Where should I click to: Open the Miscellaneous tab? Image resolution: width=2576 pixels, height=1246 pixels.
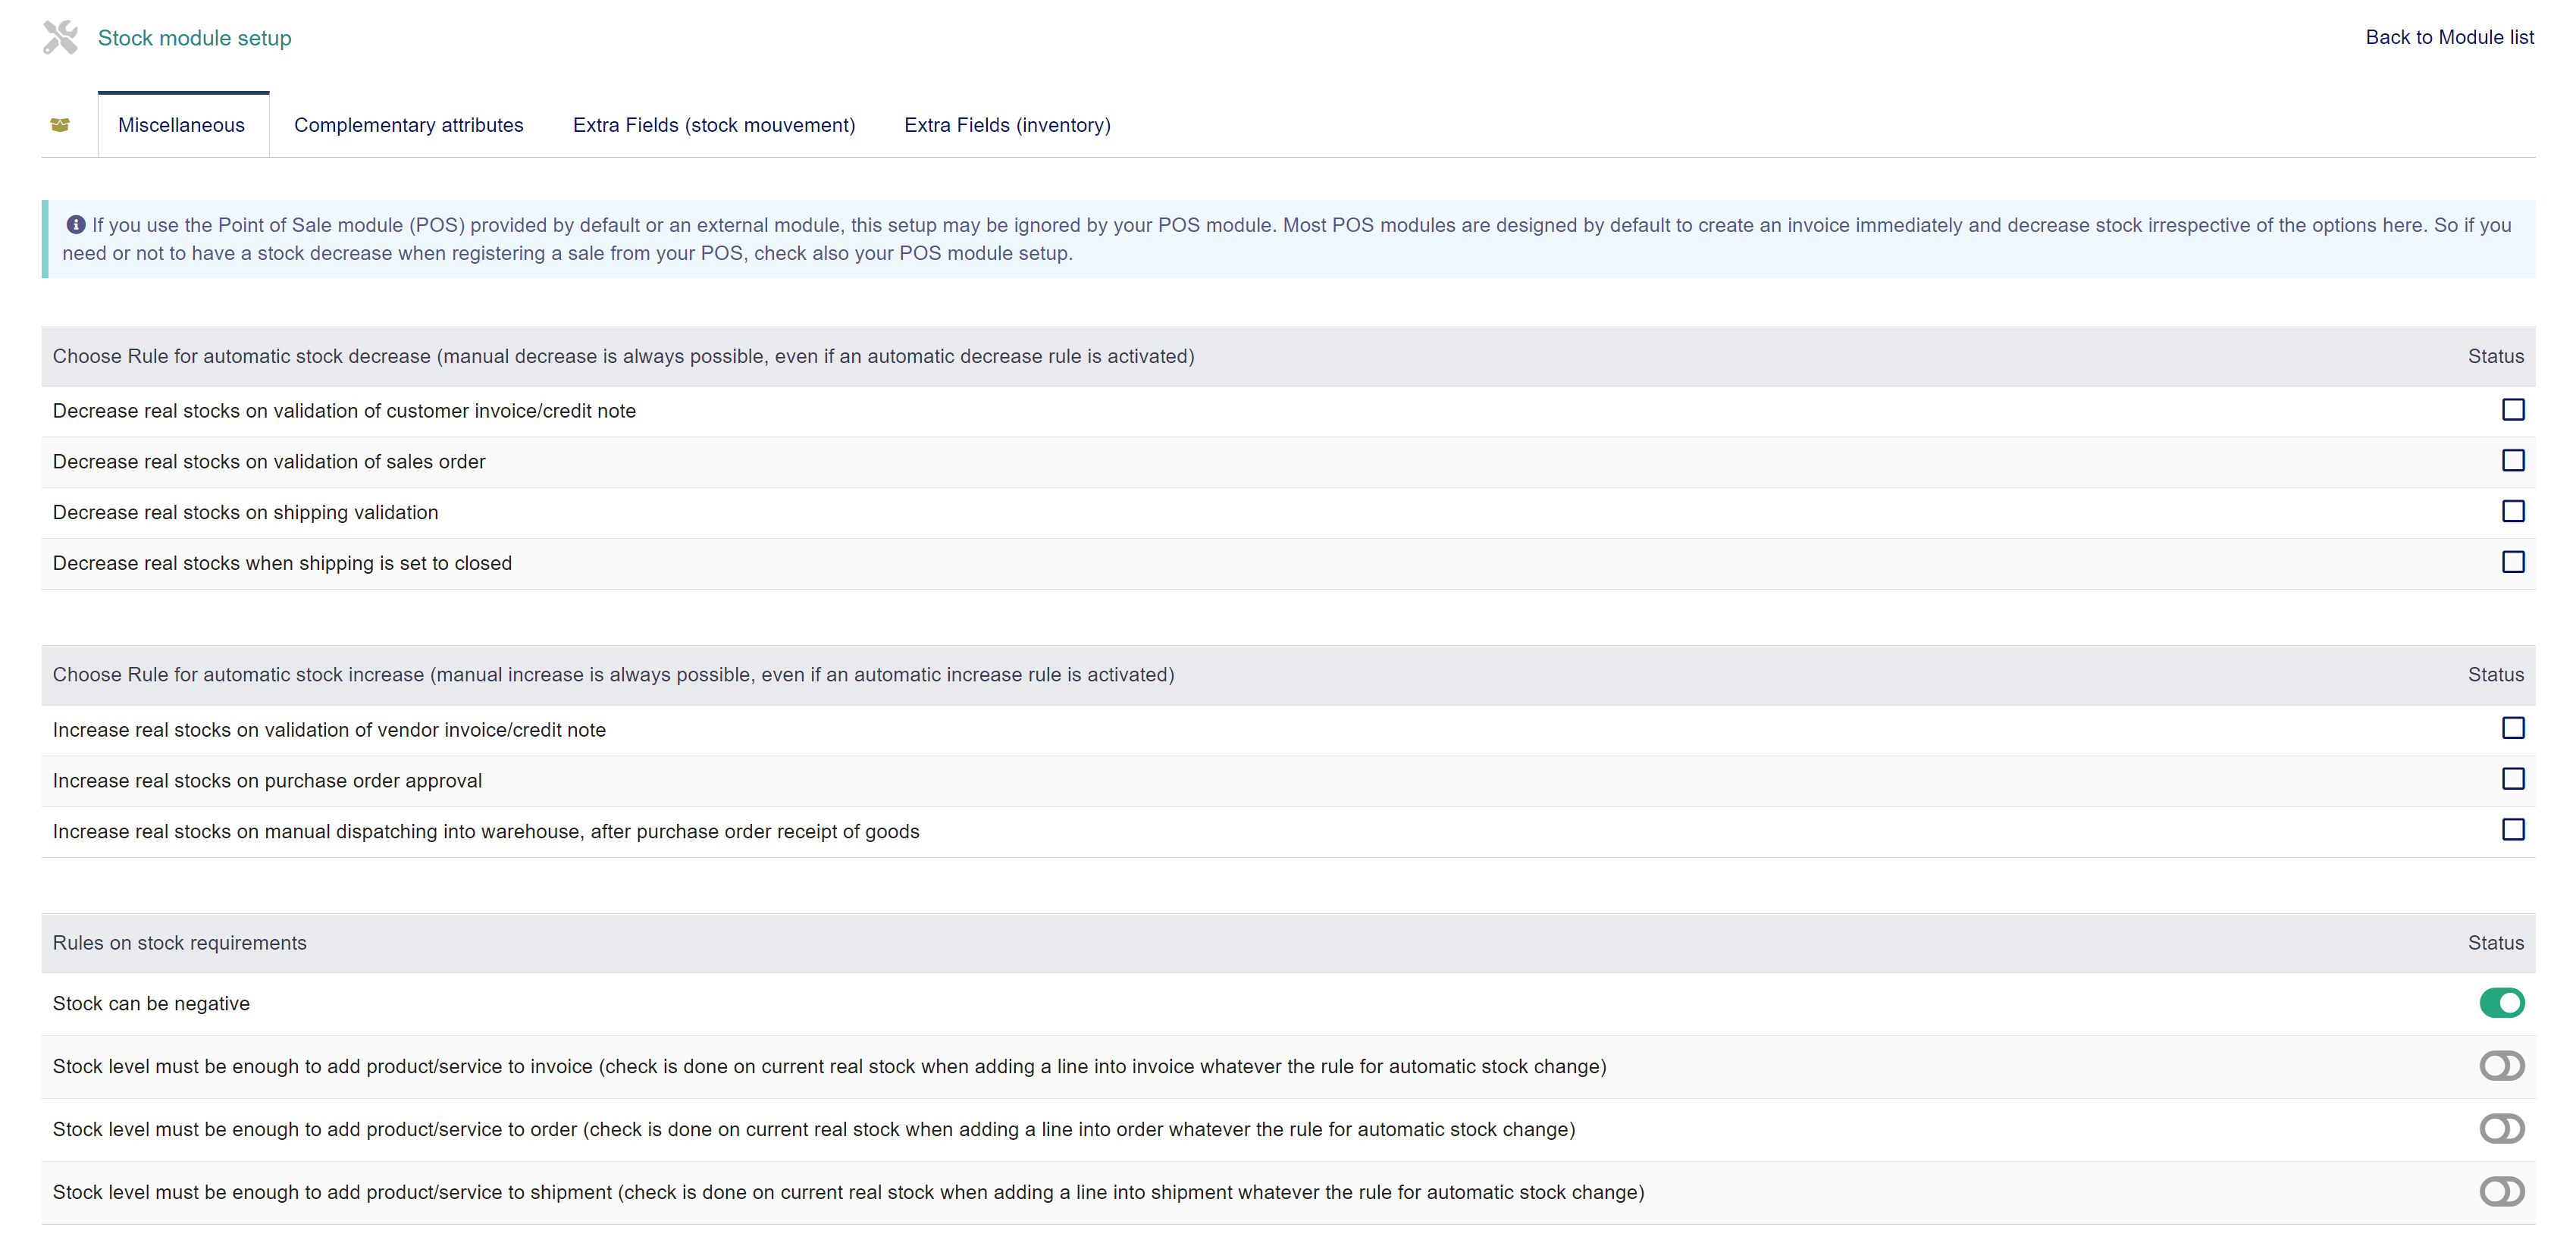(181, 125)
